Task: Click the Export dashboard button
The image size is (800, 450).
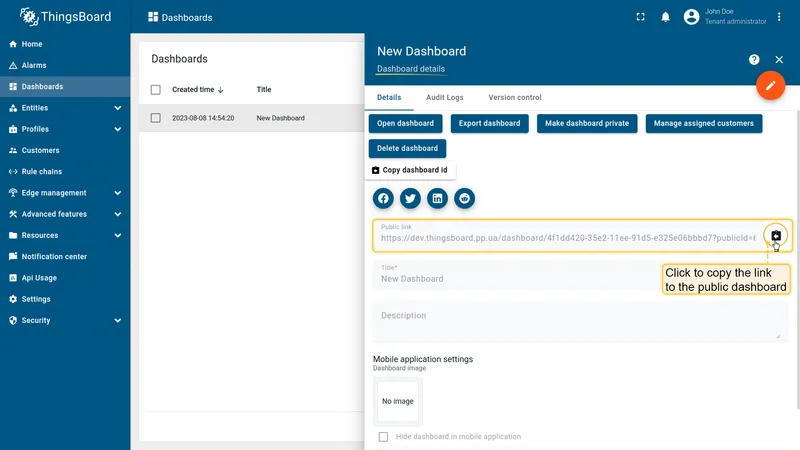Action: 489,123
